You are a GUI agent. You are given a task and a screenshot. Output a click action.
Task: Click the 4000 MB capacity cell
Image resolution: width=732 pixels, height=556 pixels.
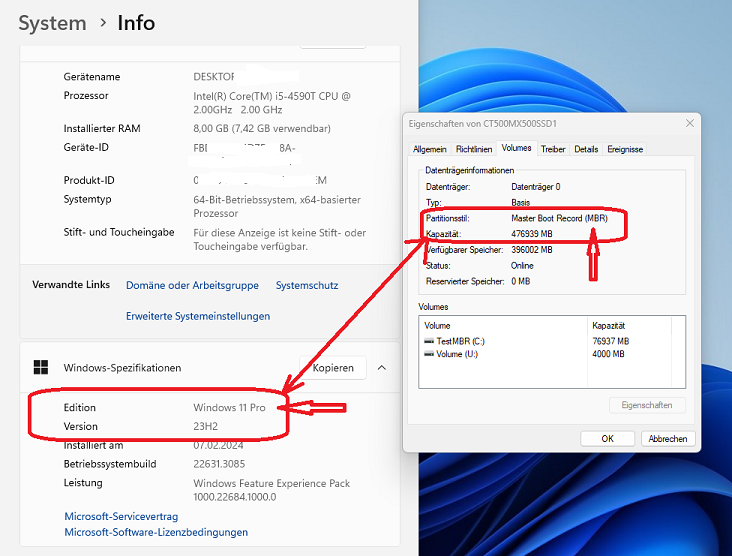tap(608, 354)
